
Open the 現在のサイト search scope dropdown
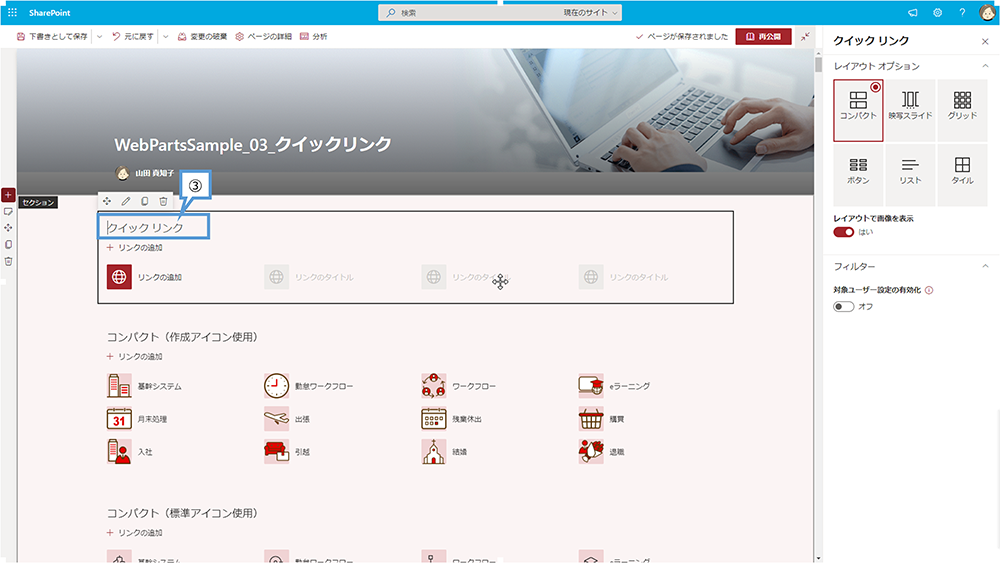click(590, 12)
